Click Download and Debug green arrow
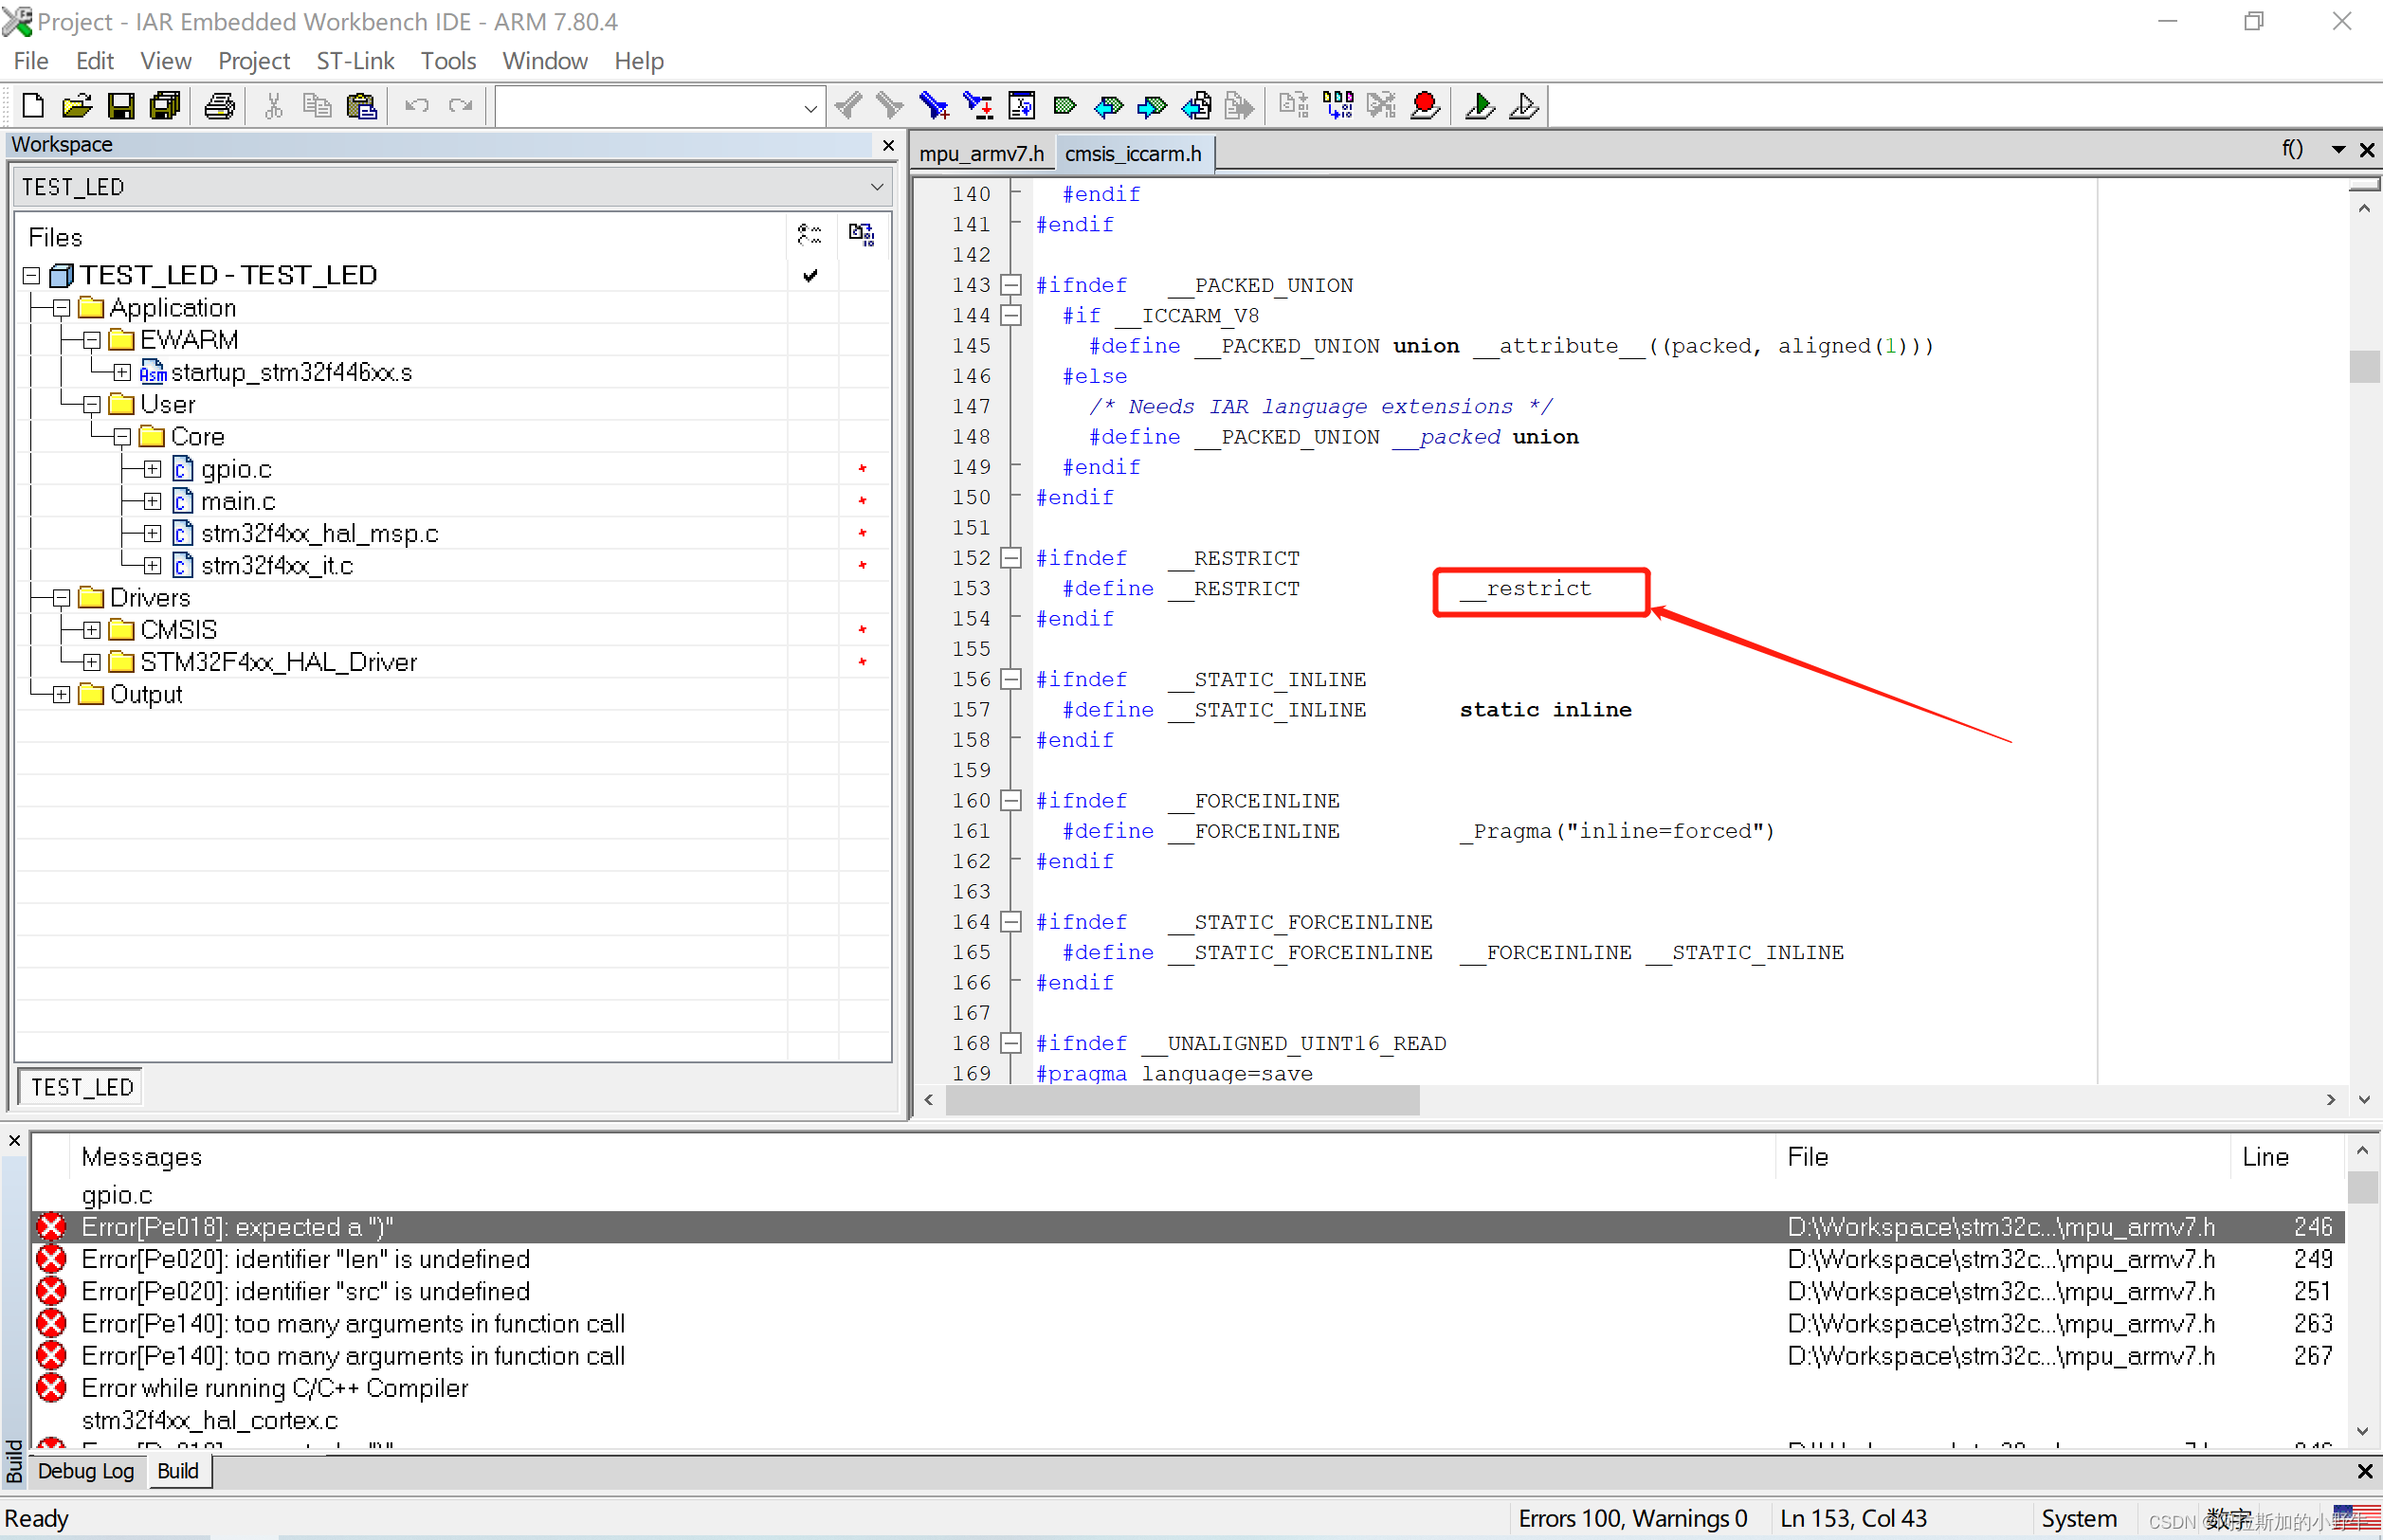This screenshot has height=1540, width=2383. pyautogui.click(x=1479, y=105)
